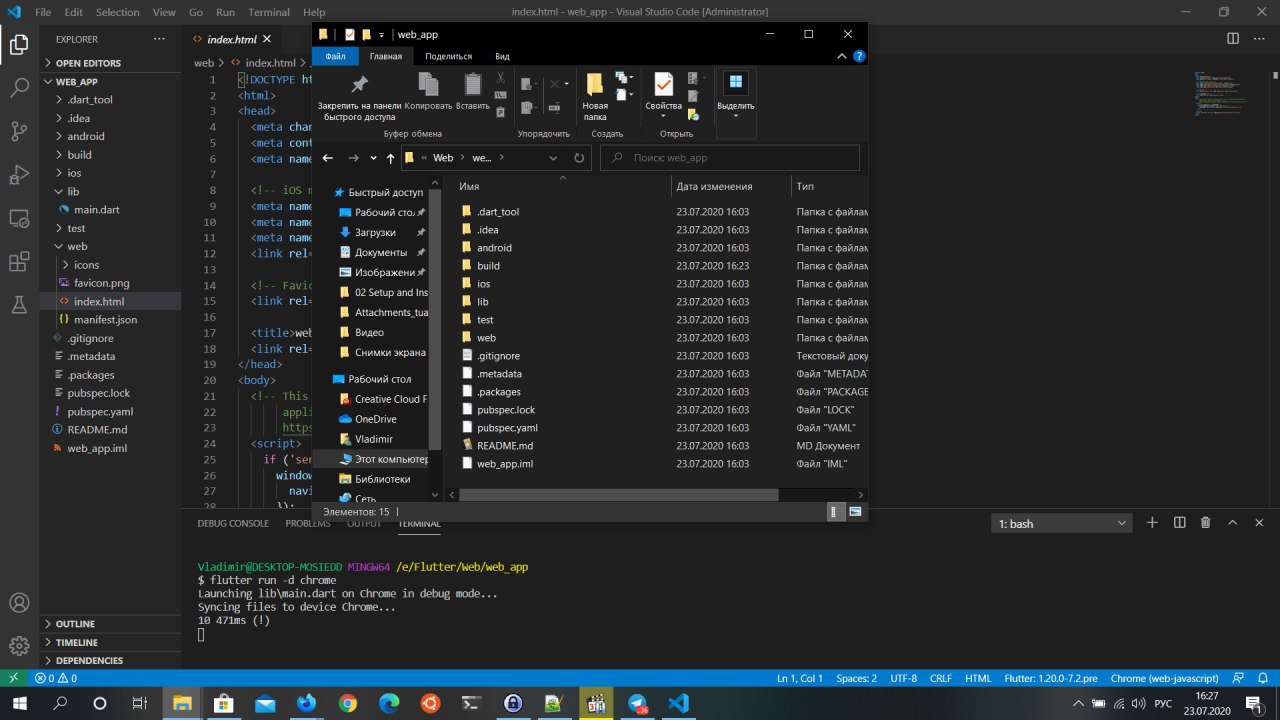Click UTF-8 encoding in status bar
1280x720 pixels.
click(x=903, y=678)
